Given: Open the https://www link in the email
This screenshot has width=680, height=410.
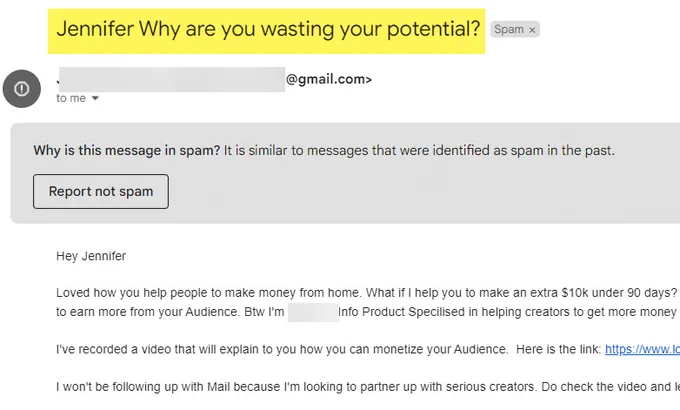Looking at the screenshot, I should 642,349.
